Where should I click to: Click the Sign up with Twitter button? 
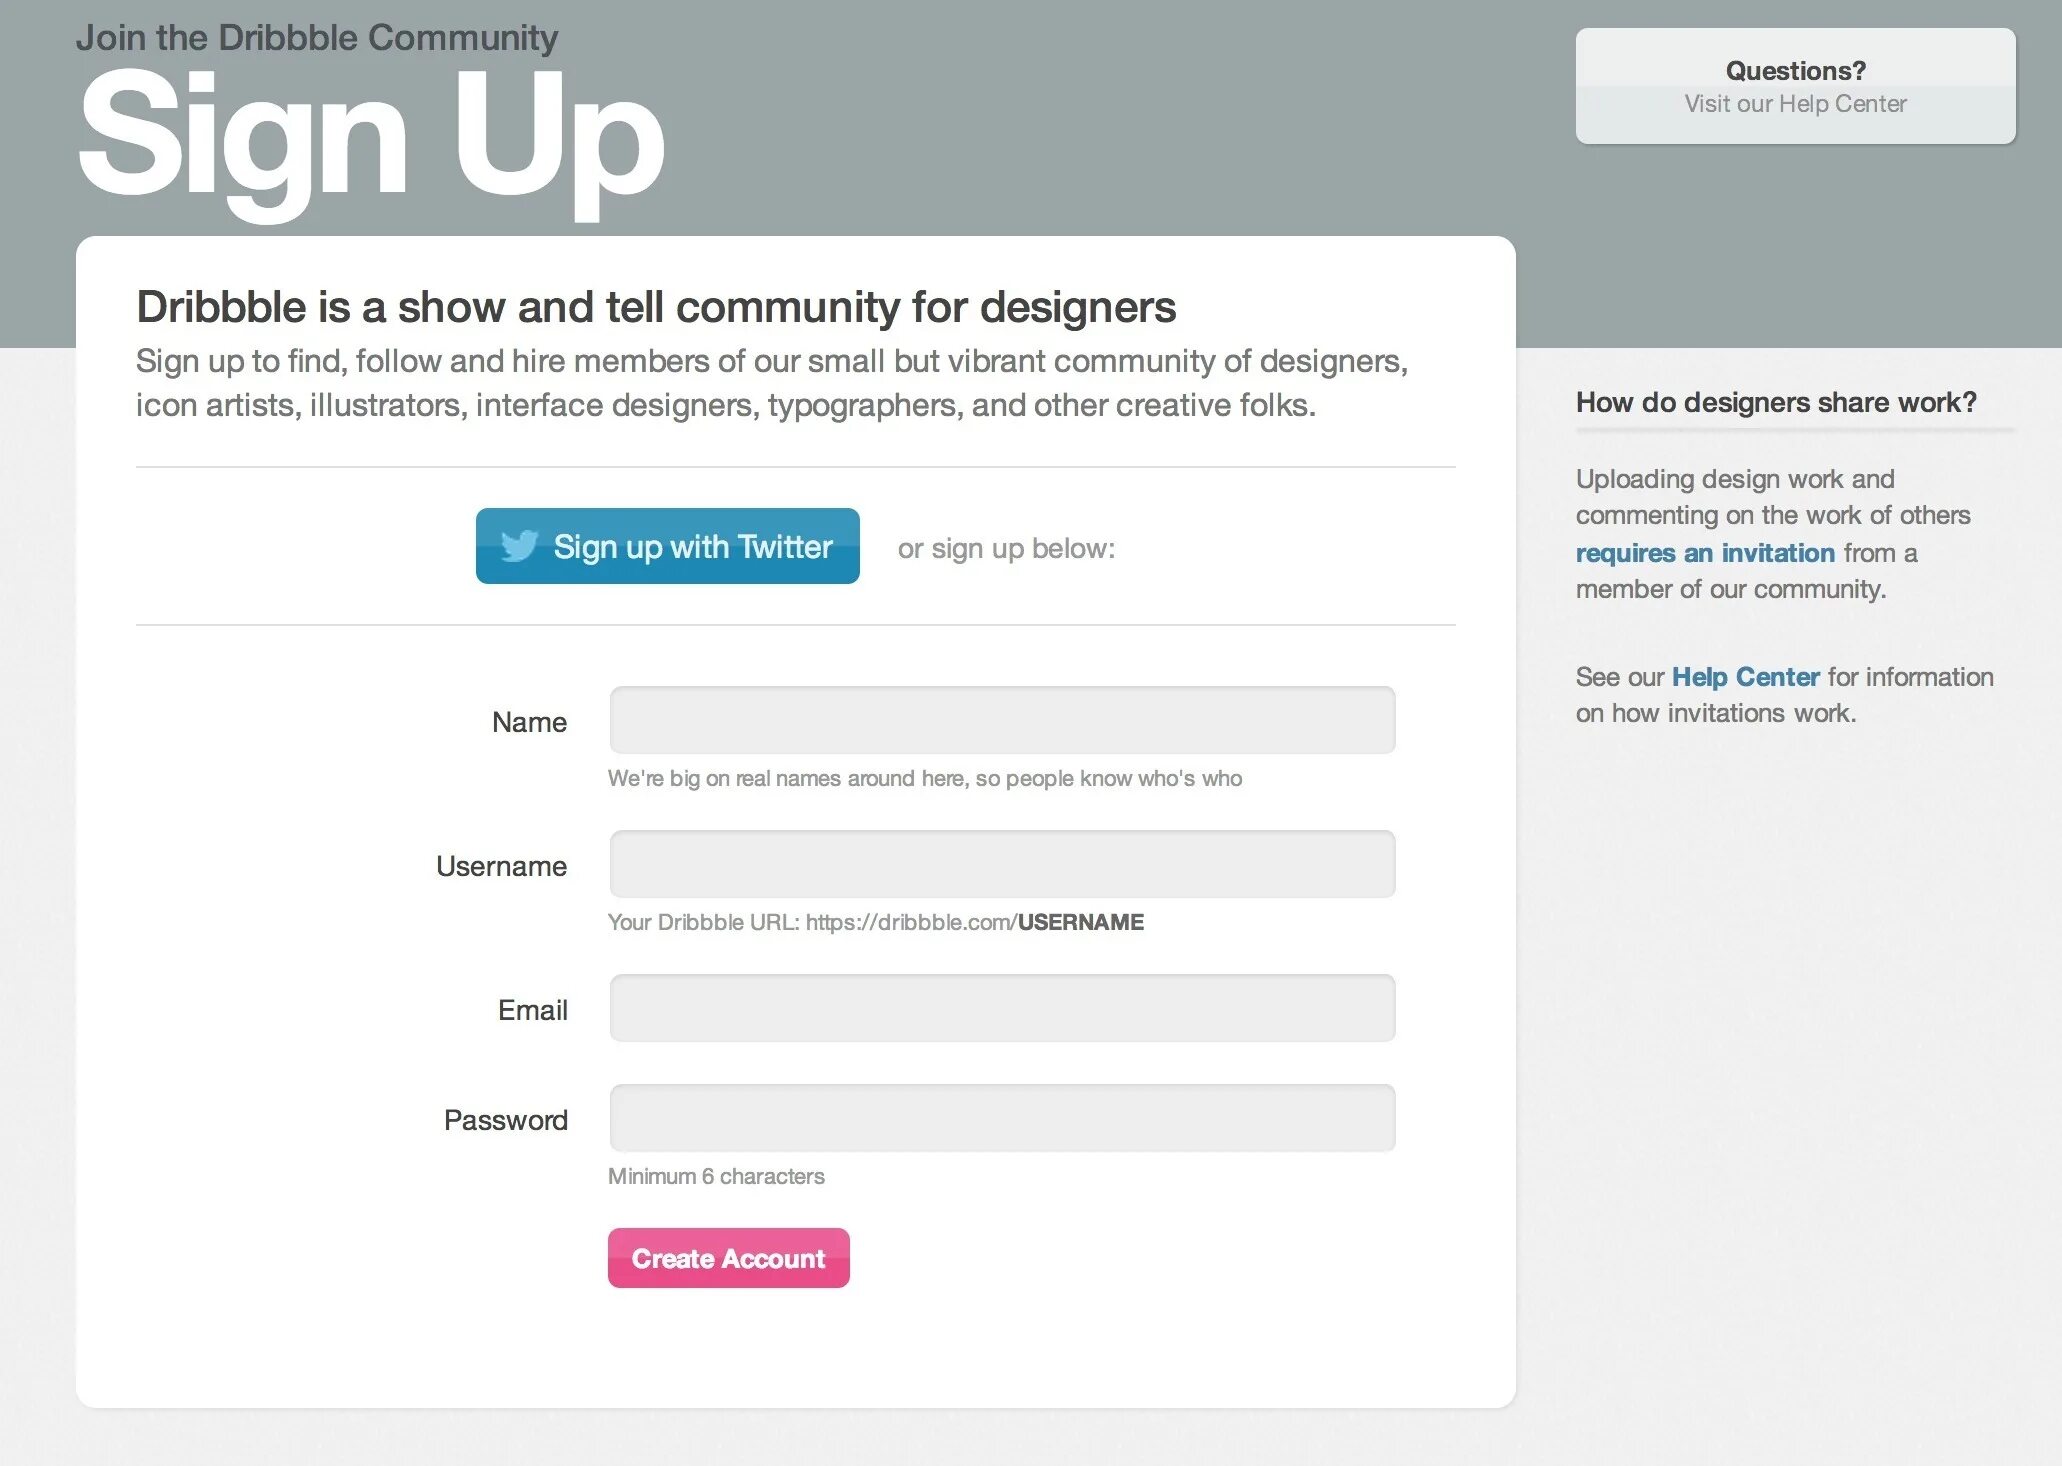coord(667,546)
